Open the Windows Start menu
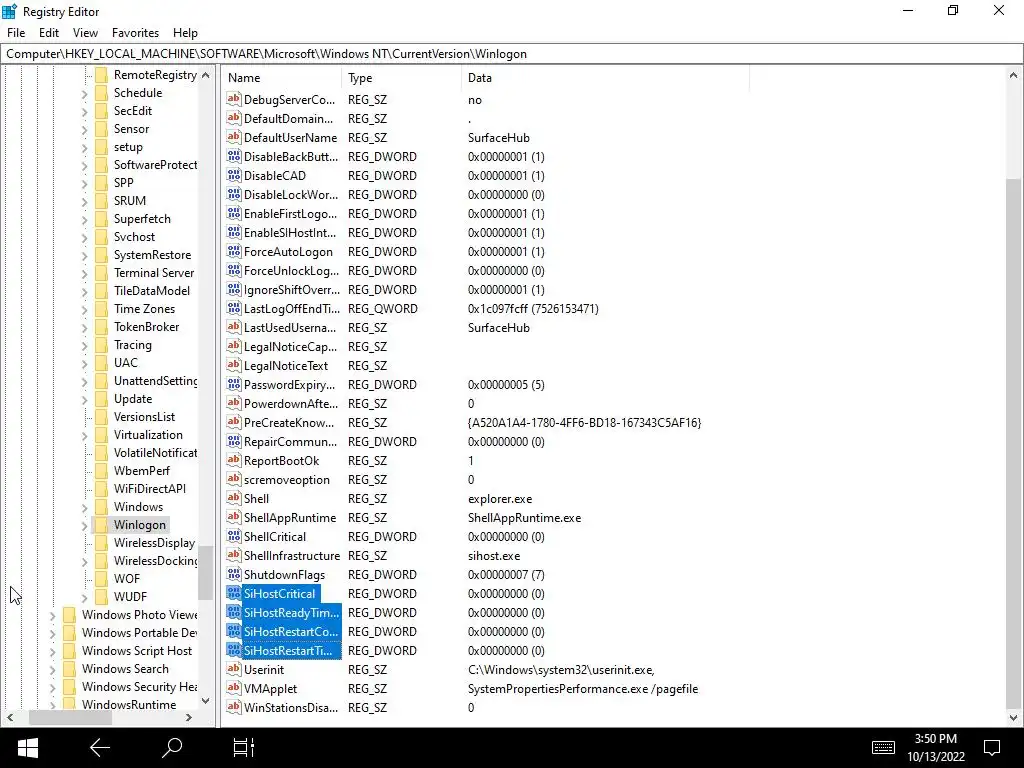Viewport: 1024px width, 768px height. click(x=27, y=748)
